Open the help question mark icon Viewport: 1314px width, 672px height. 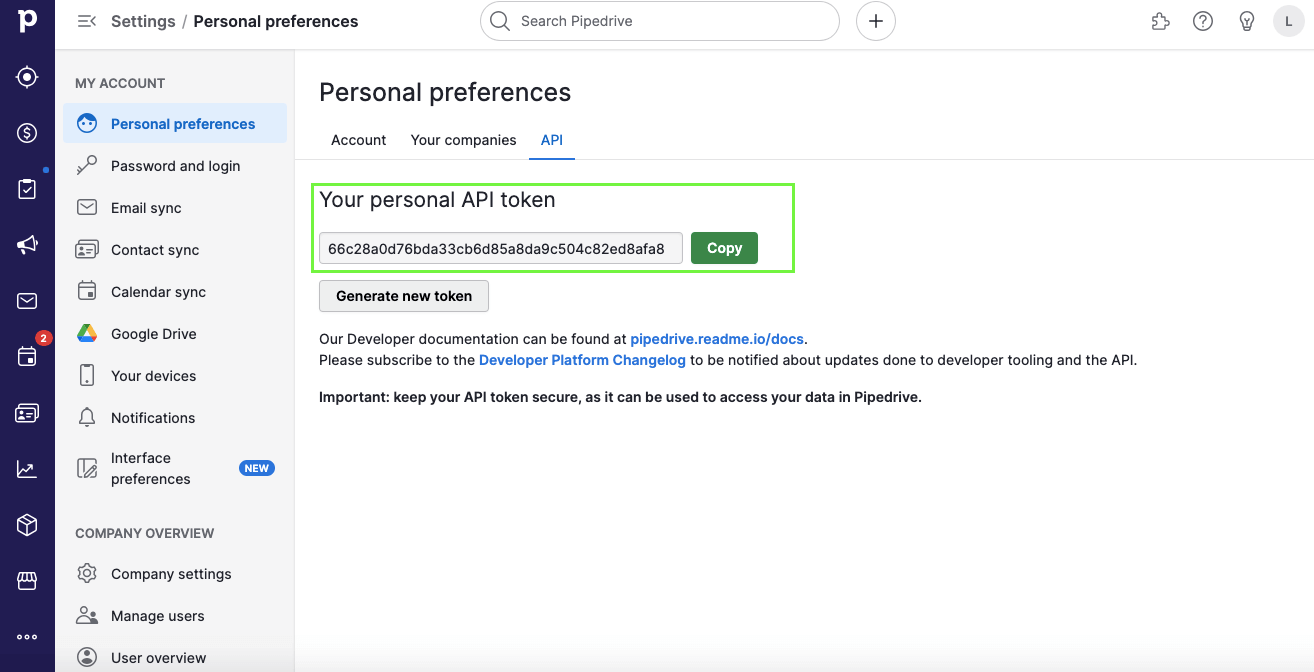point(1203,21)
